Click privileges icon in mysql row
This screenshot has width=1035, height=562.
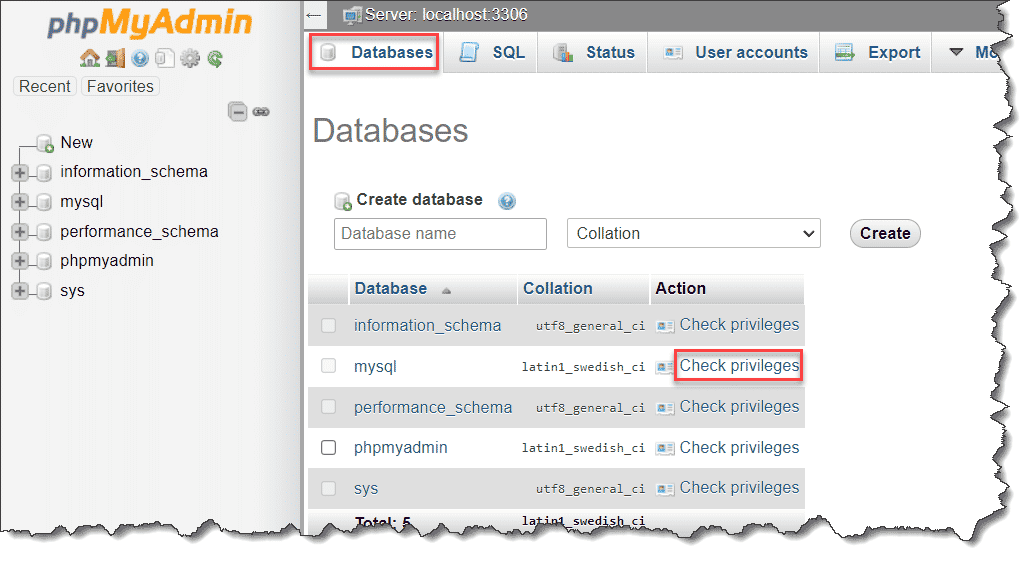coord(664,367)
